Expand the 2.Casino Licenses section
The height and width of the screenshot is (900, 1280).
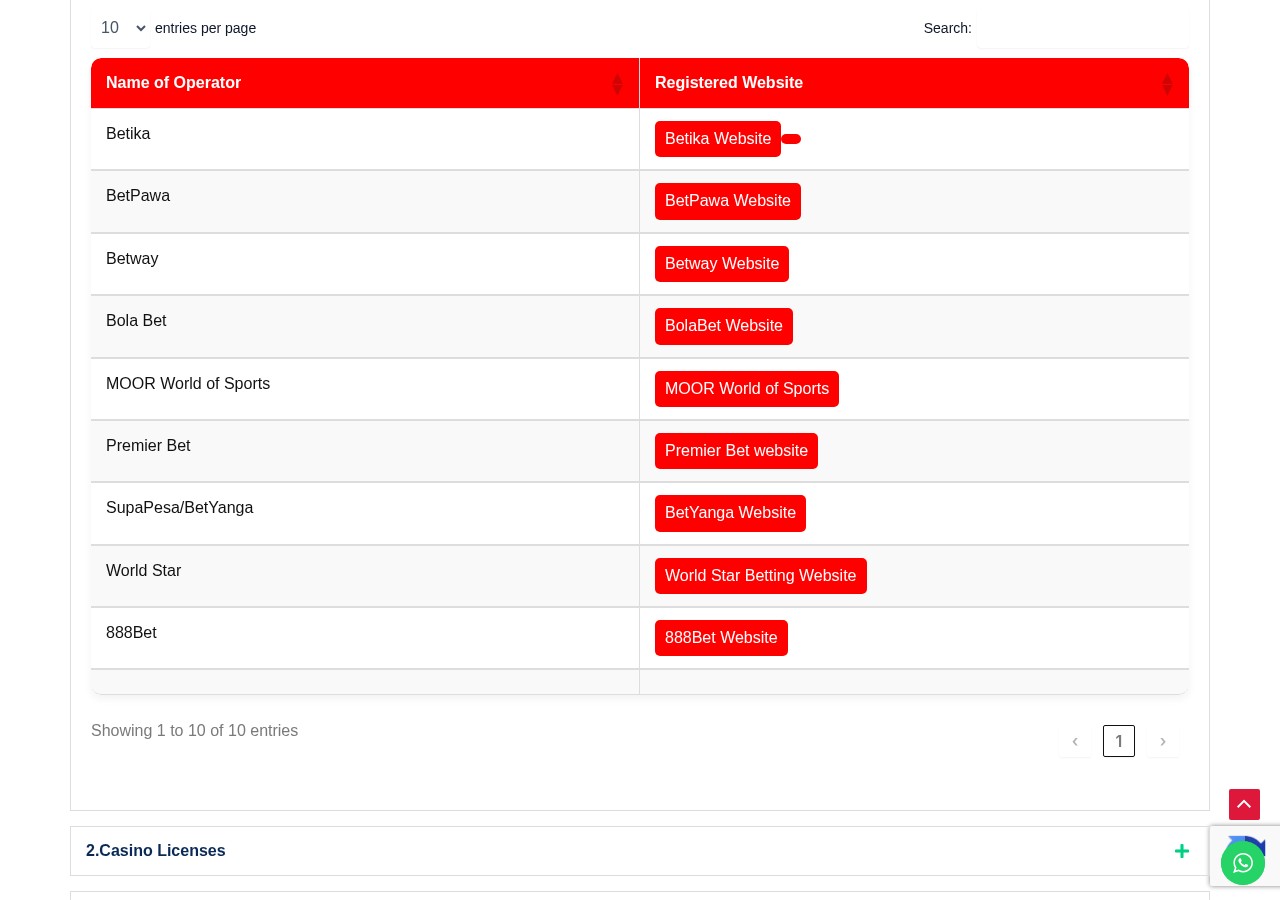click(640, 851)
